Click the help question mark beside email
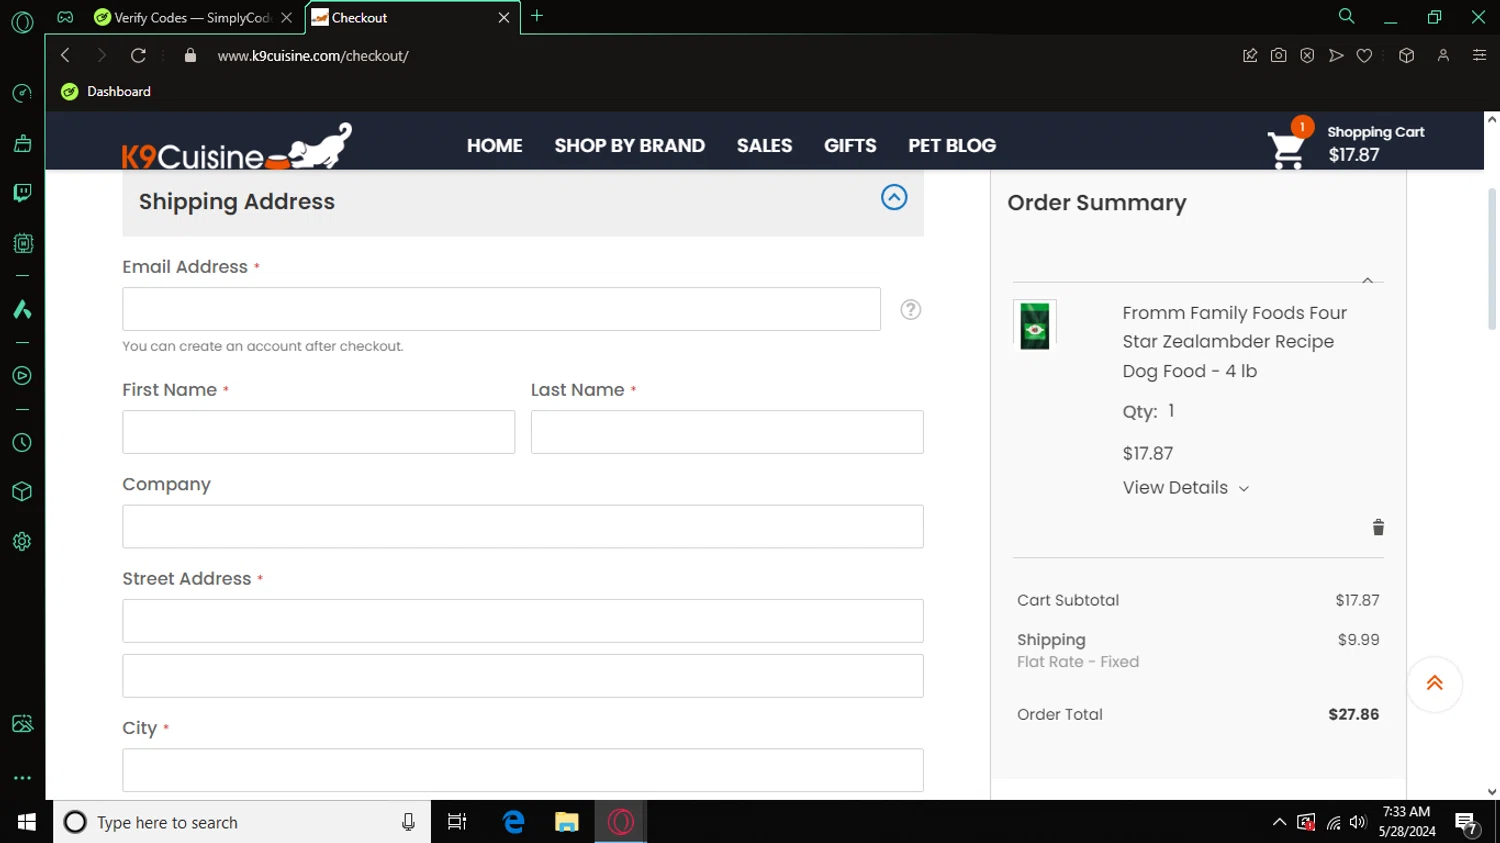The width and height of the screenshot is (1500, 843). (x=910, y=310)
